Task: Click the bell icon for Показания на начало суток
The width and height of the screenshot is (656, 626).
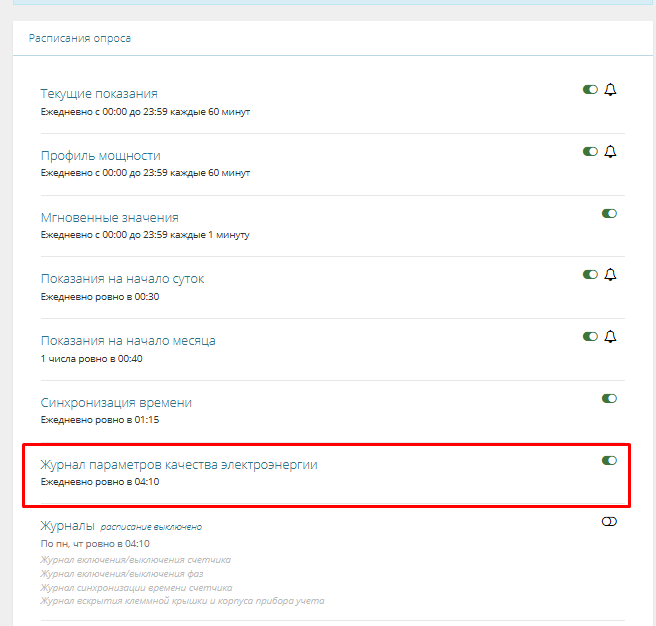Action: coord(610,275)
